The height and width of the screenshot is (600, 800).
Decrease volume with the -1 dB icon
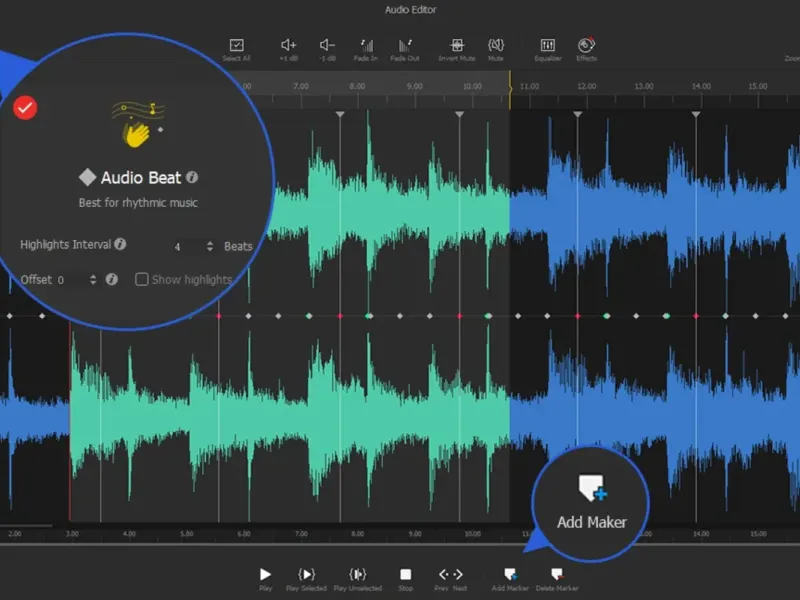(327, 45)
